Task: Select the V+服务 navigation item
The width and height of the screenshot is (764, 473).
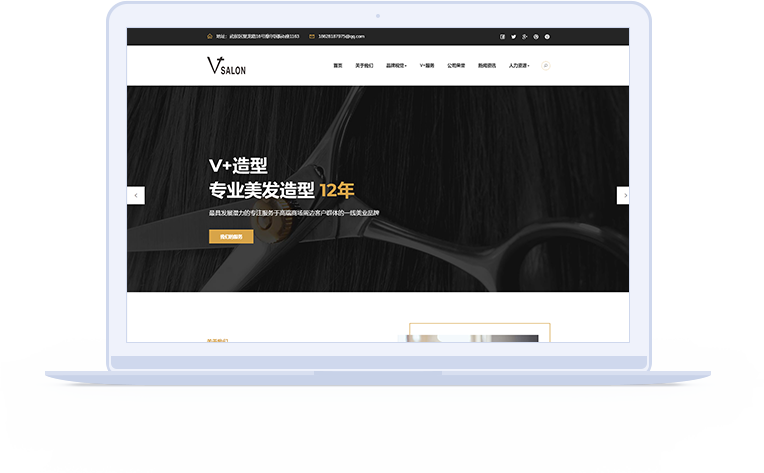Action: (427, 66)
